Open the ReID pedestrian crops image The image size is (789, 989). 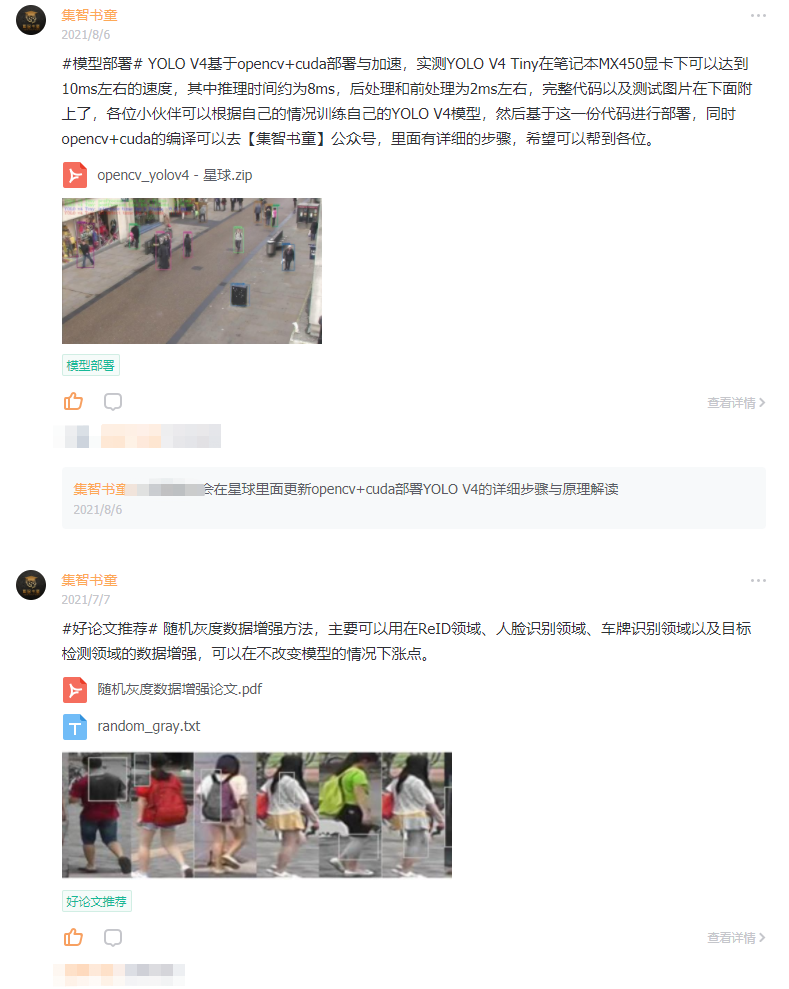[257, 815]
